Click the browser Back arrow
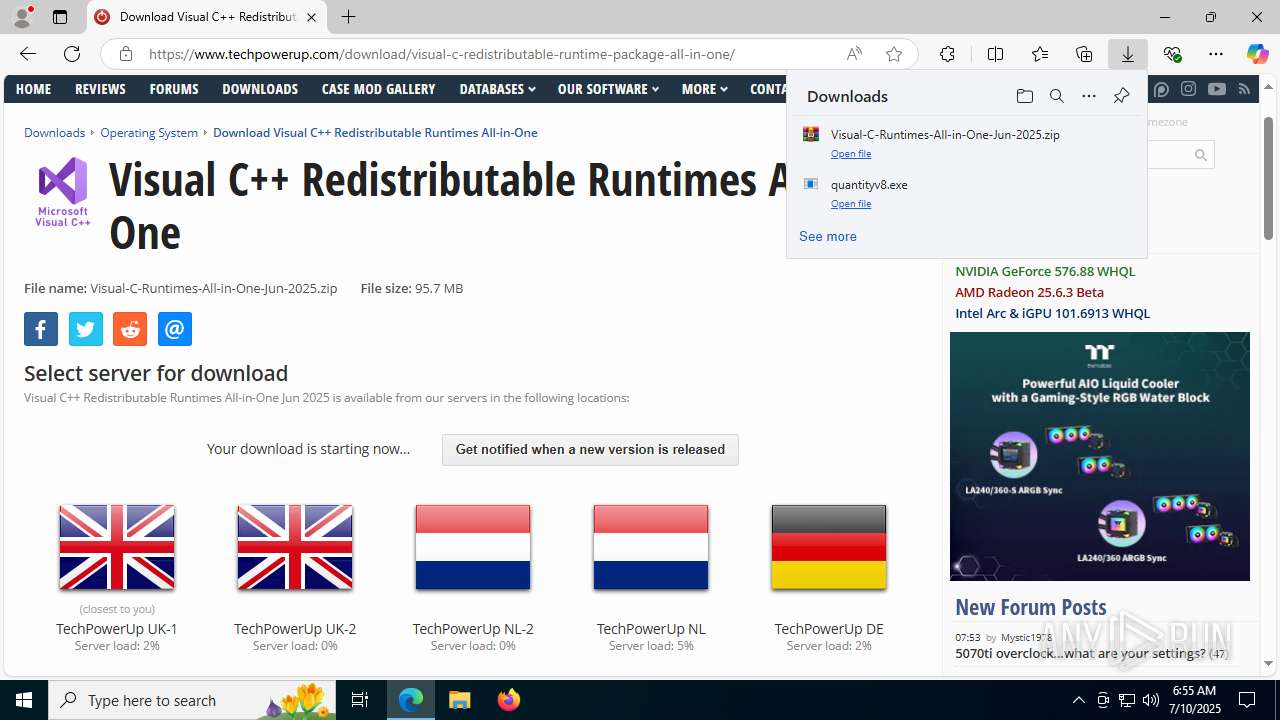Image resolution: width=1280 pixels, height=720 pixels. pos(28,54)
